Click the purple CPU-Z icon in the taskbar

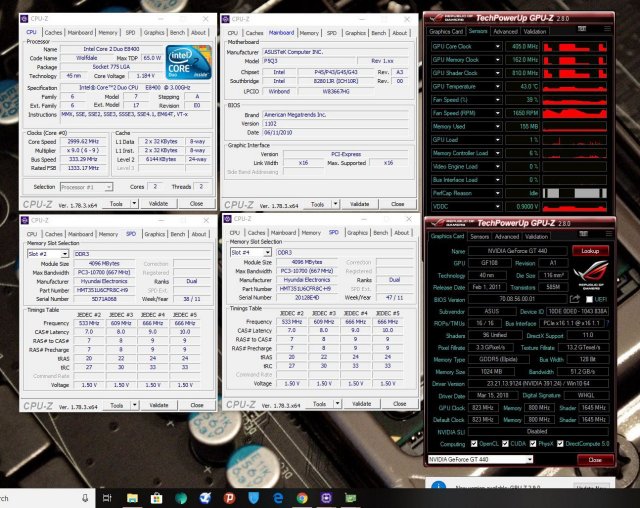click(x=326, y=498)
